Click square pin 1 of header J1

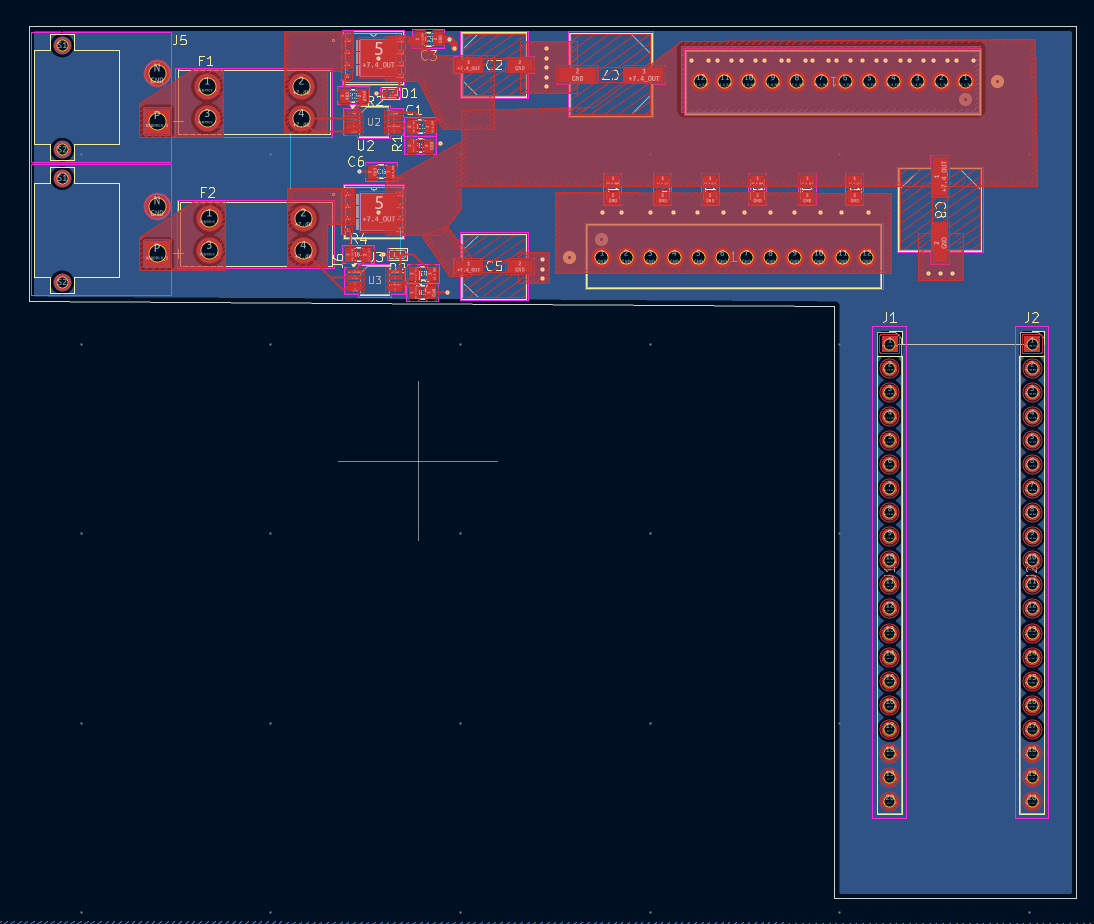889,343
